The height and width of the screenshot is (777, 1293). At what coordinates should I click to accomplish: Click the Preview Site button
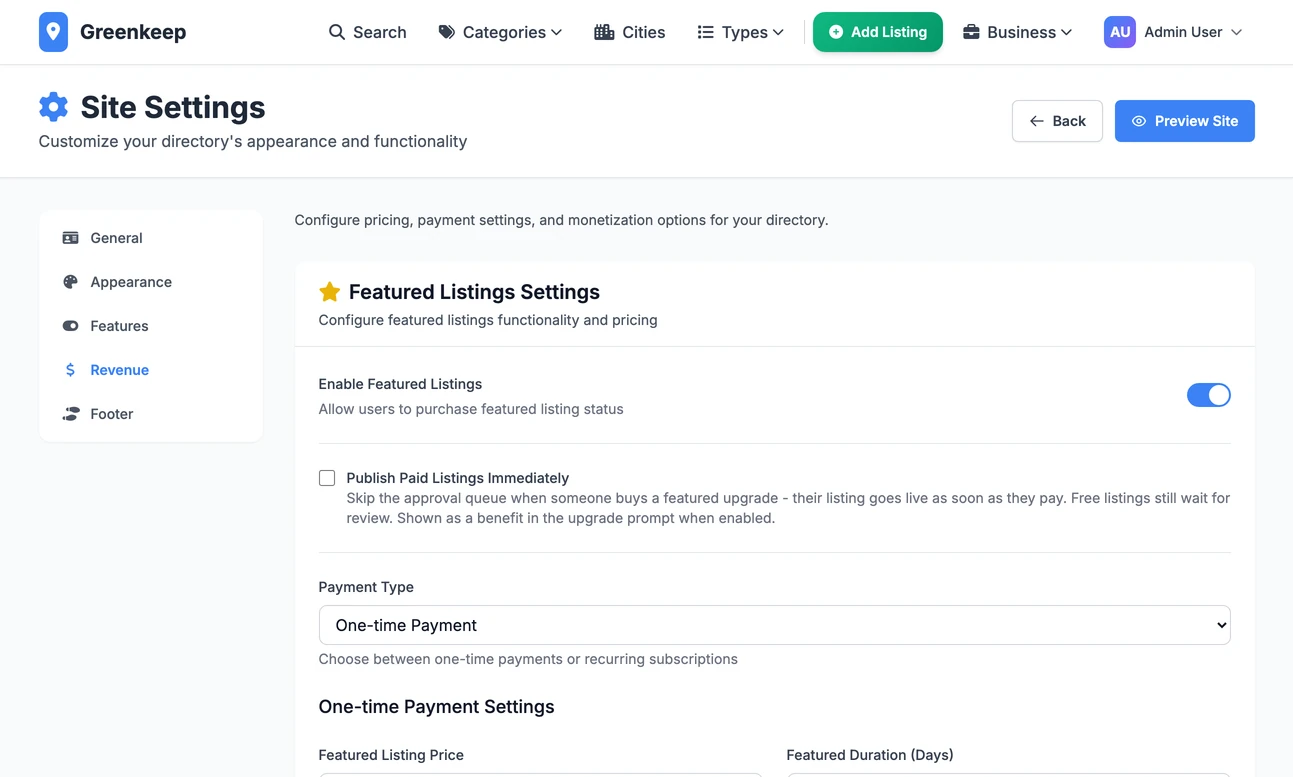(1185, 121)
